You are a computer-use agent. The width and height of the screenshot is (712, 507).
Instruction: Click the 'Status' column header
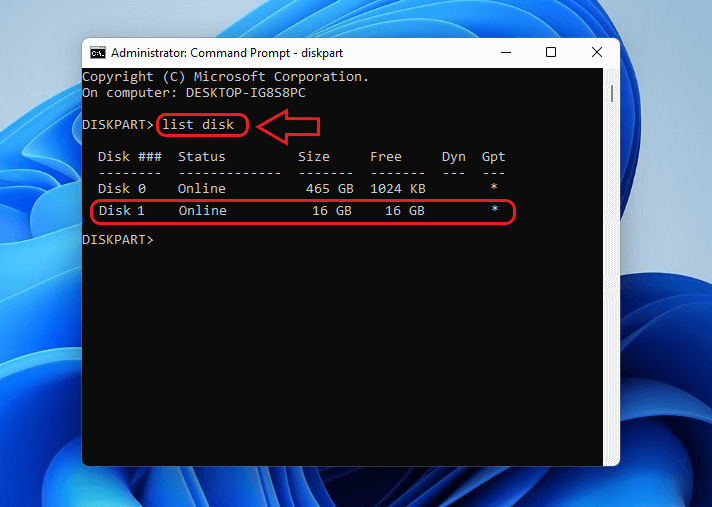tap(202, 157)
